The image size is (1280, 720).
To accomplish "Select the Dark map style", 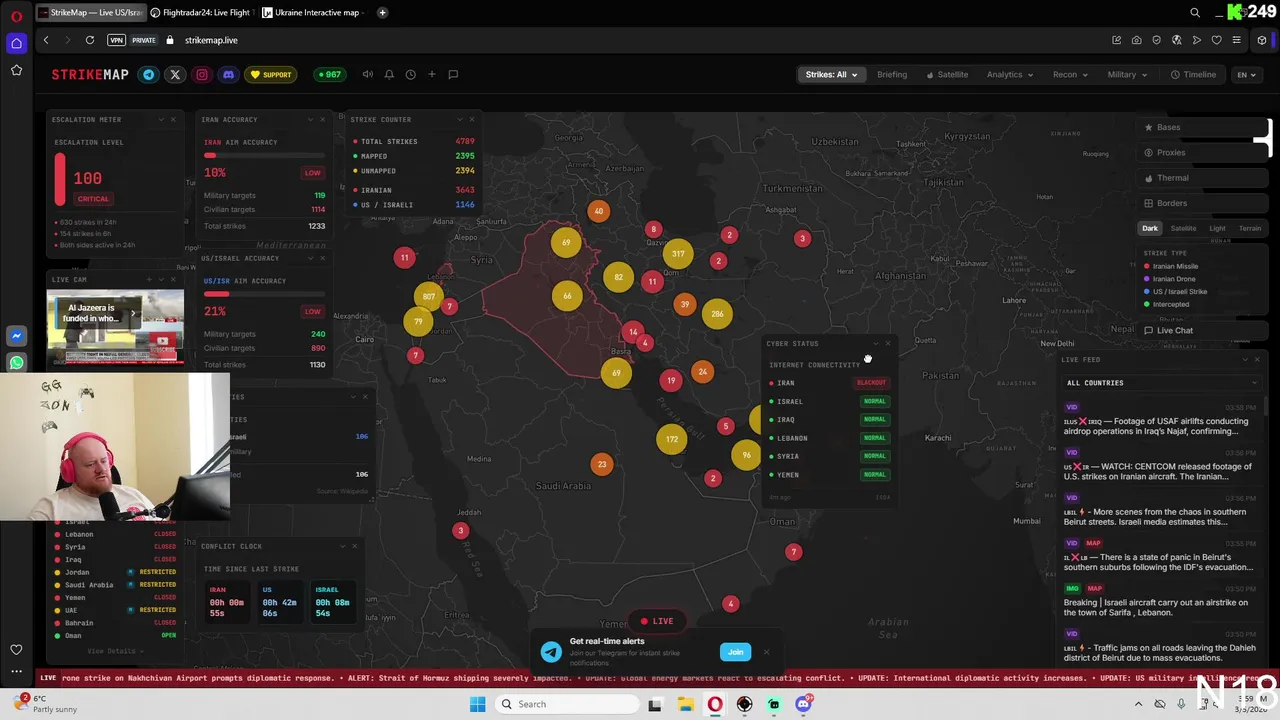I will click(x=1150, y=228).
